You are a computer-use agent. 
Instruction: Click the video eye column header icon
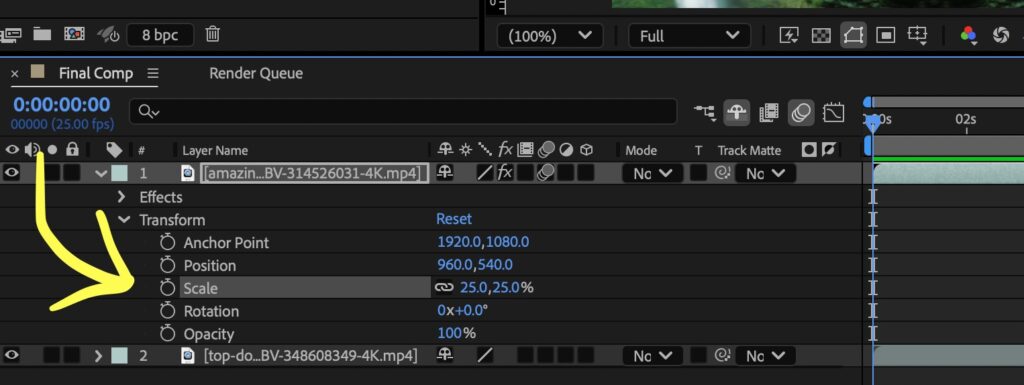[12, 150]
